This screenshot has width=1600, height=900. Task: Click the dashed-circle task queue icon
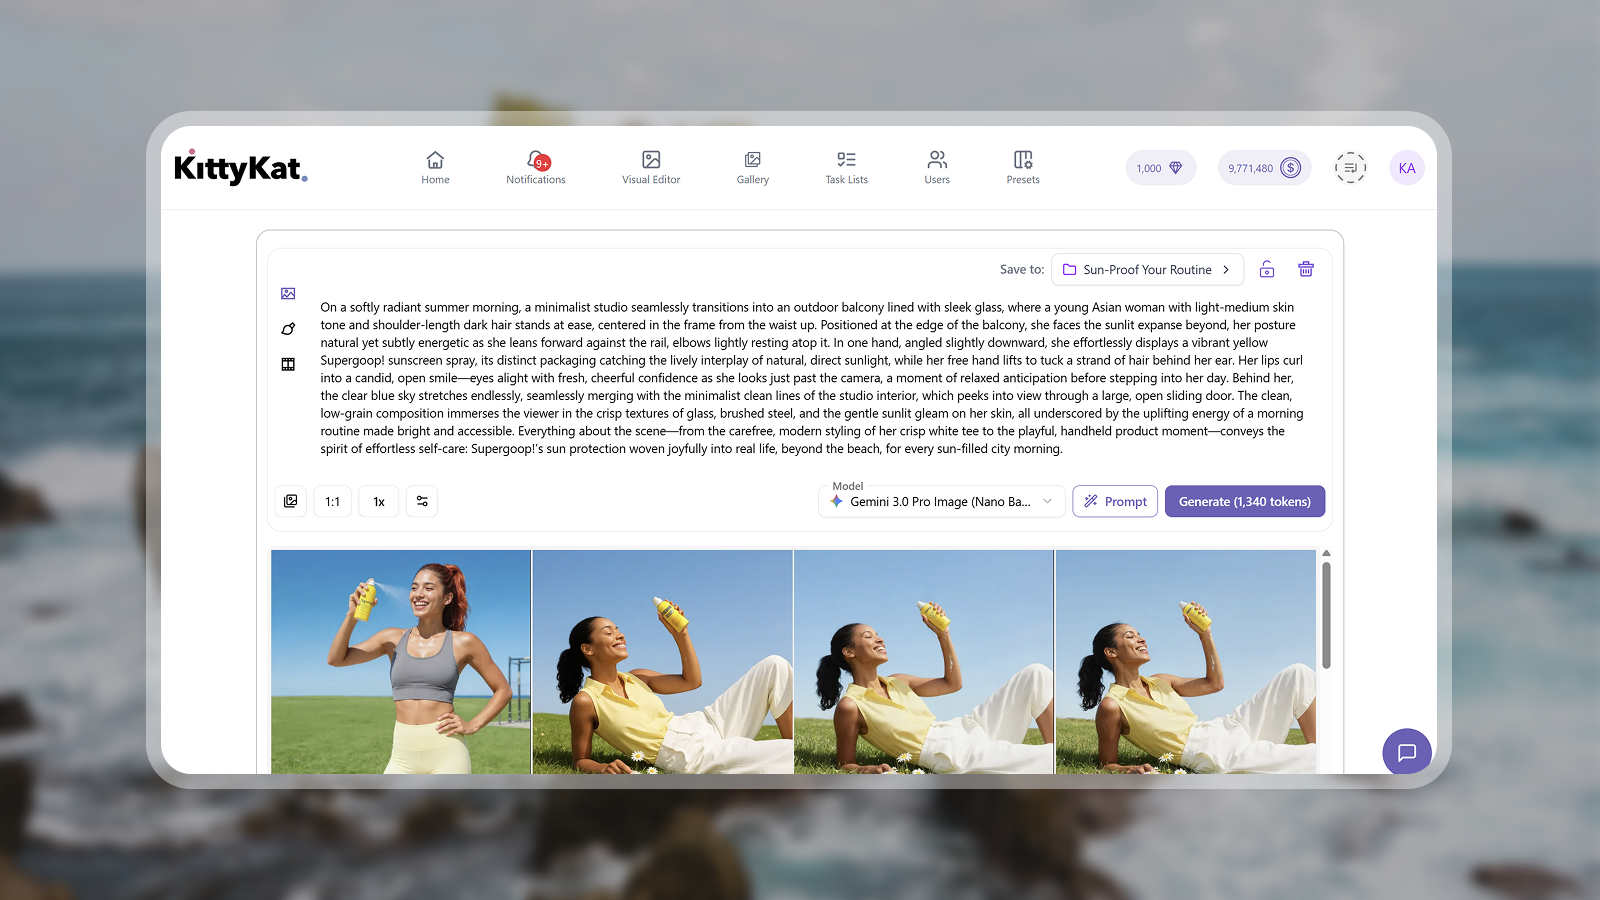point(1350,168)
